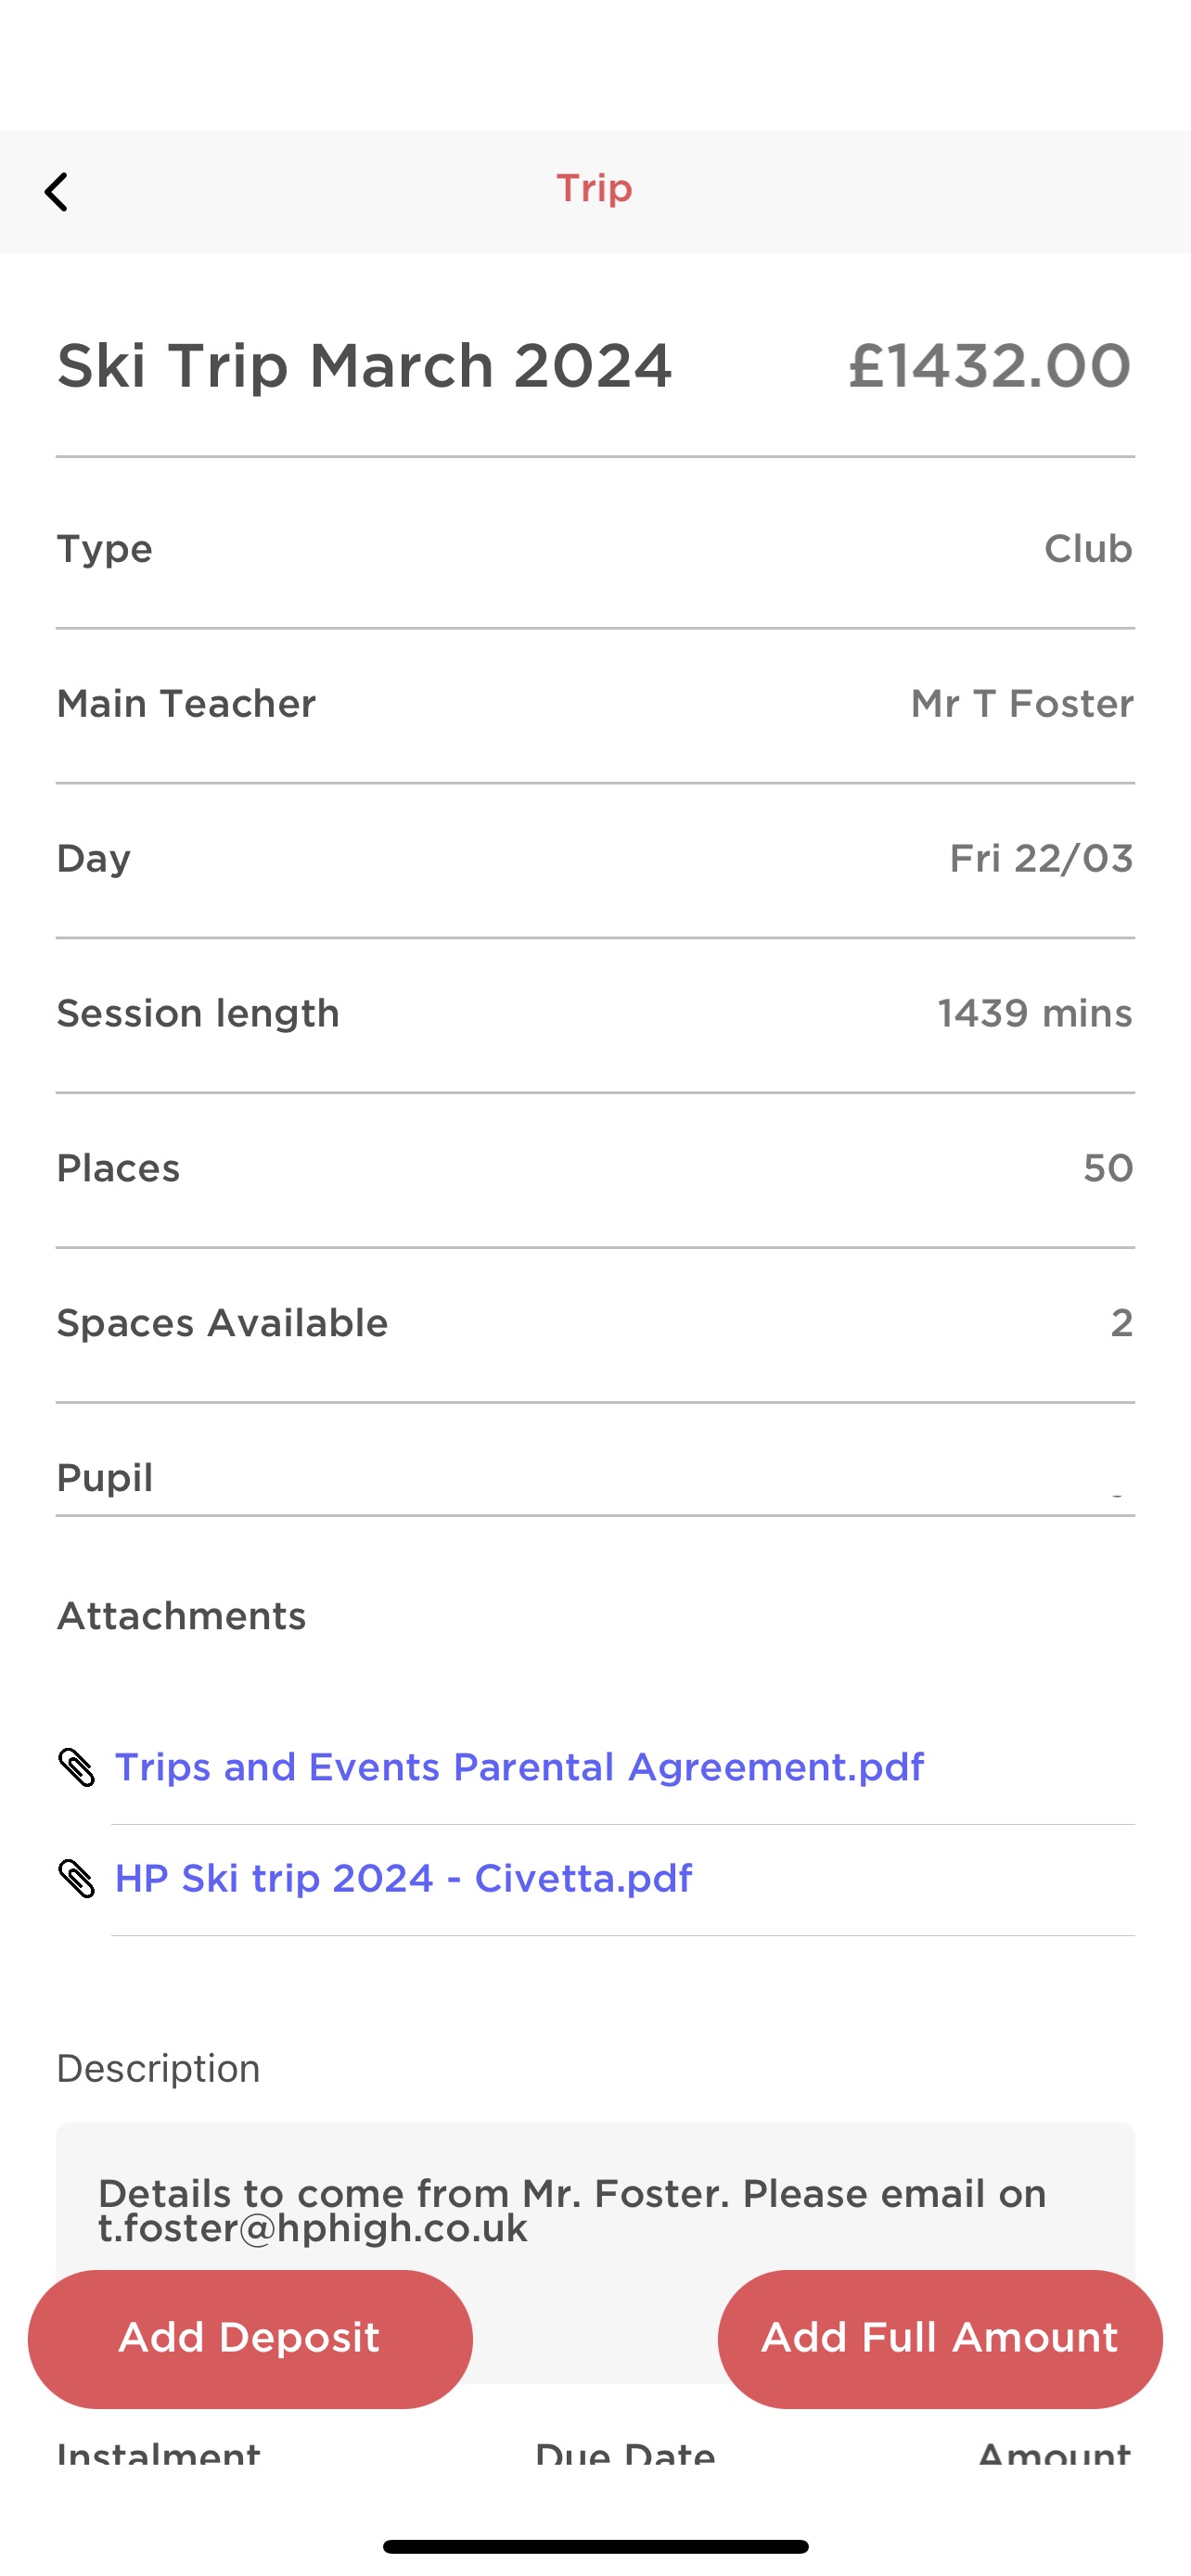
Task: Open Trips and Events Parental Agreement.pdf
Action: coord(519,1767)
